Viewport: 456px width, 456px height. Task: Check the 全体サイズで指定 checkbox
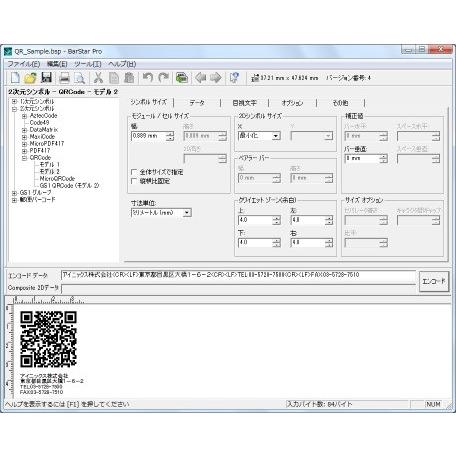134,172
